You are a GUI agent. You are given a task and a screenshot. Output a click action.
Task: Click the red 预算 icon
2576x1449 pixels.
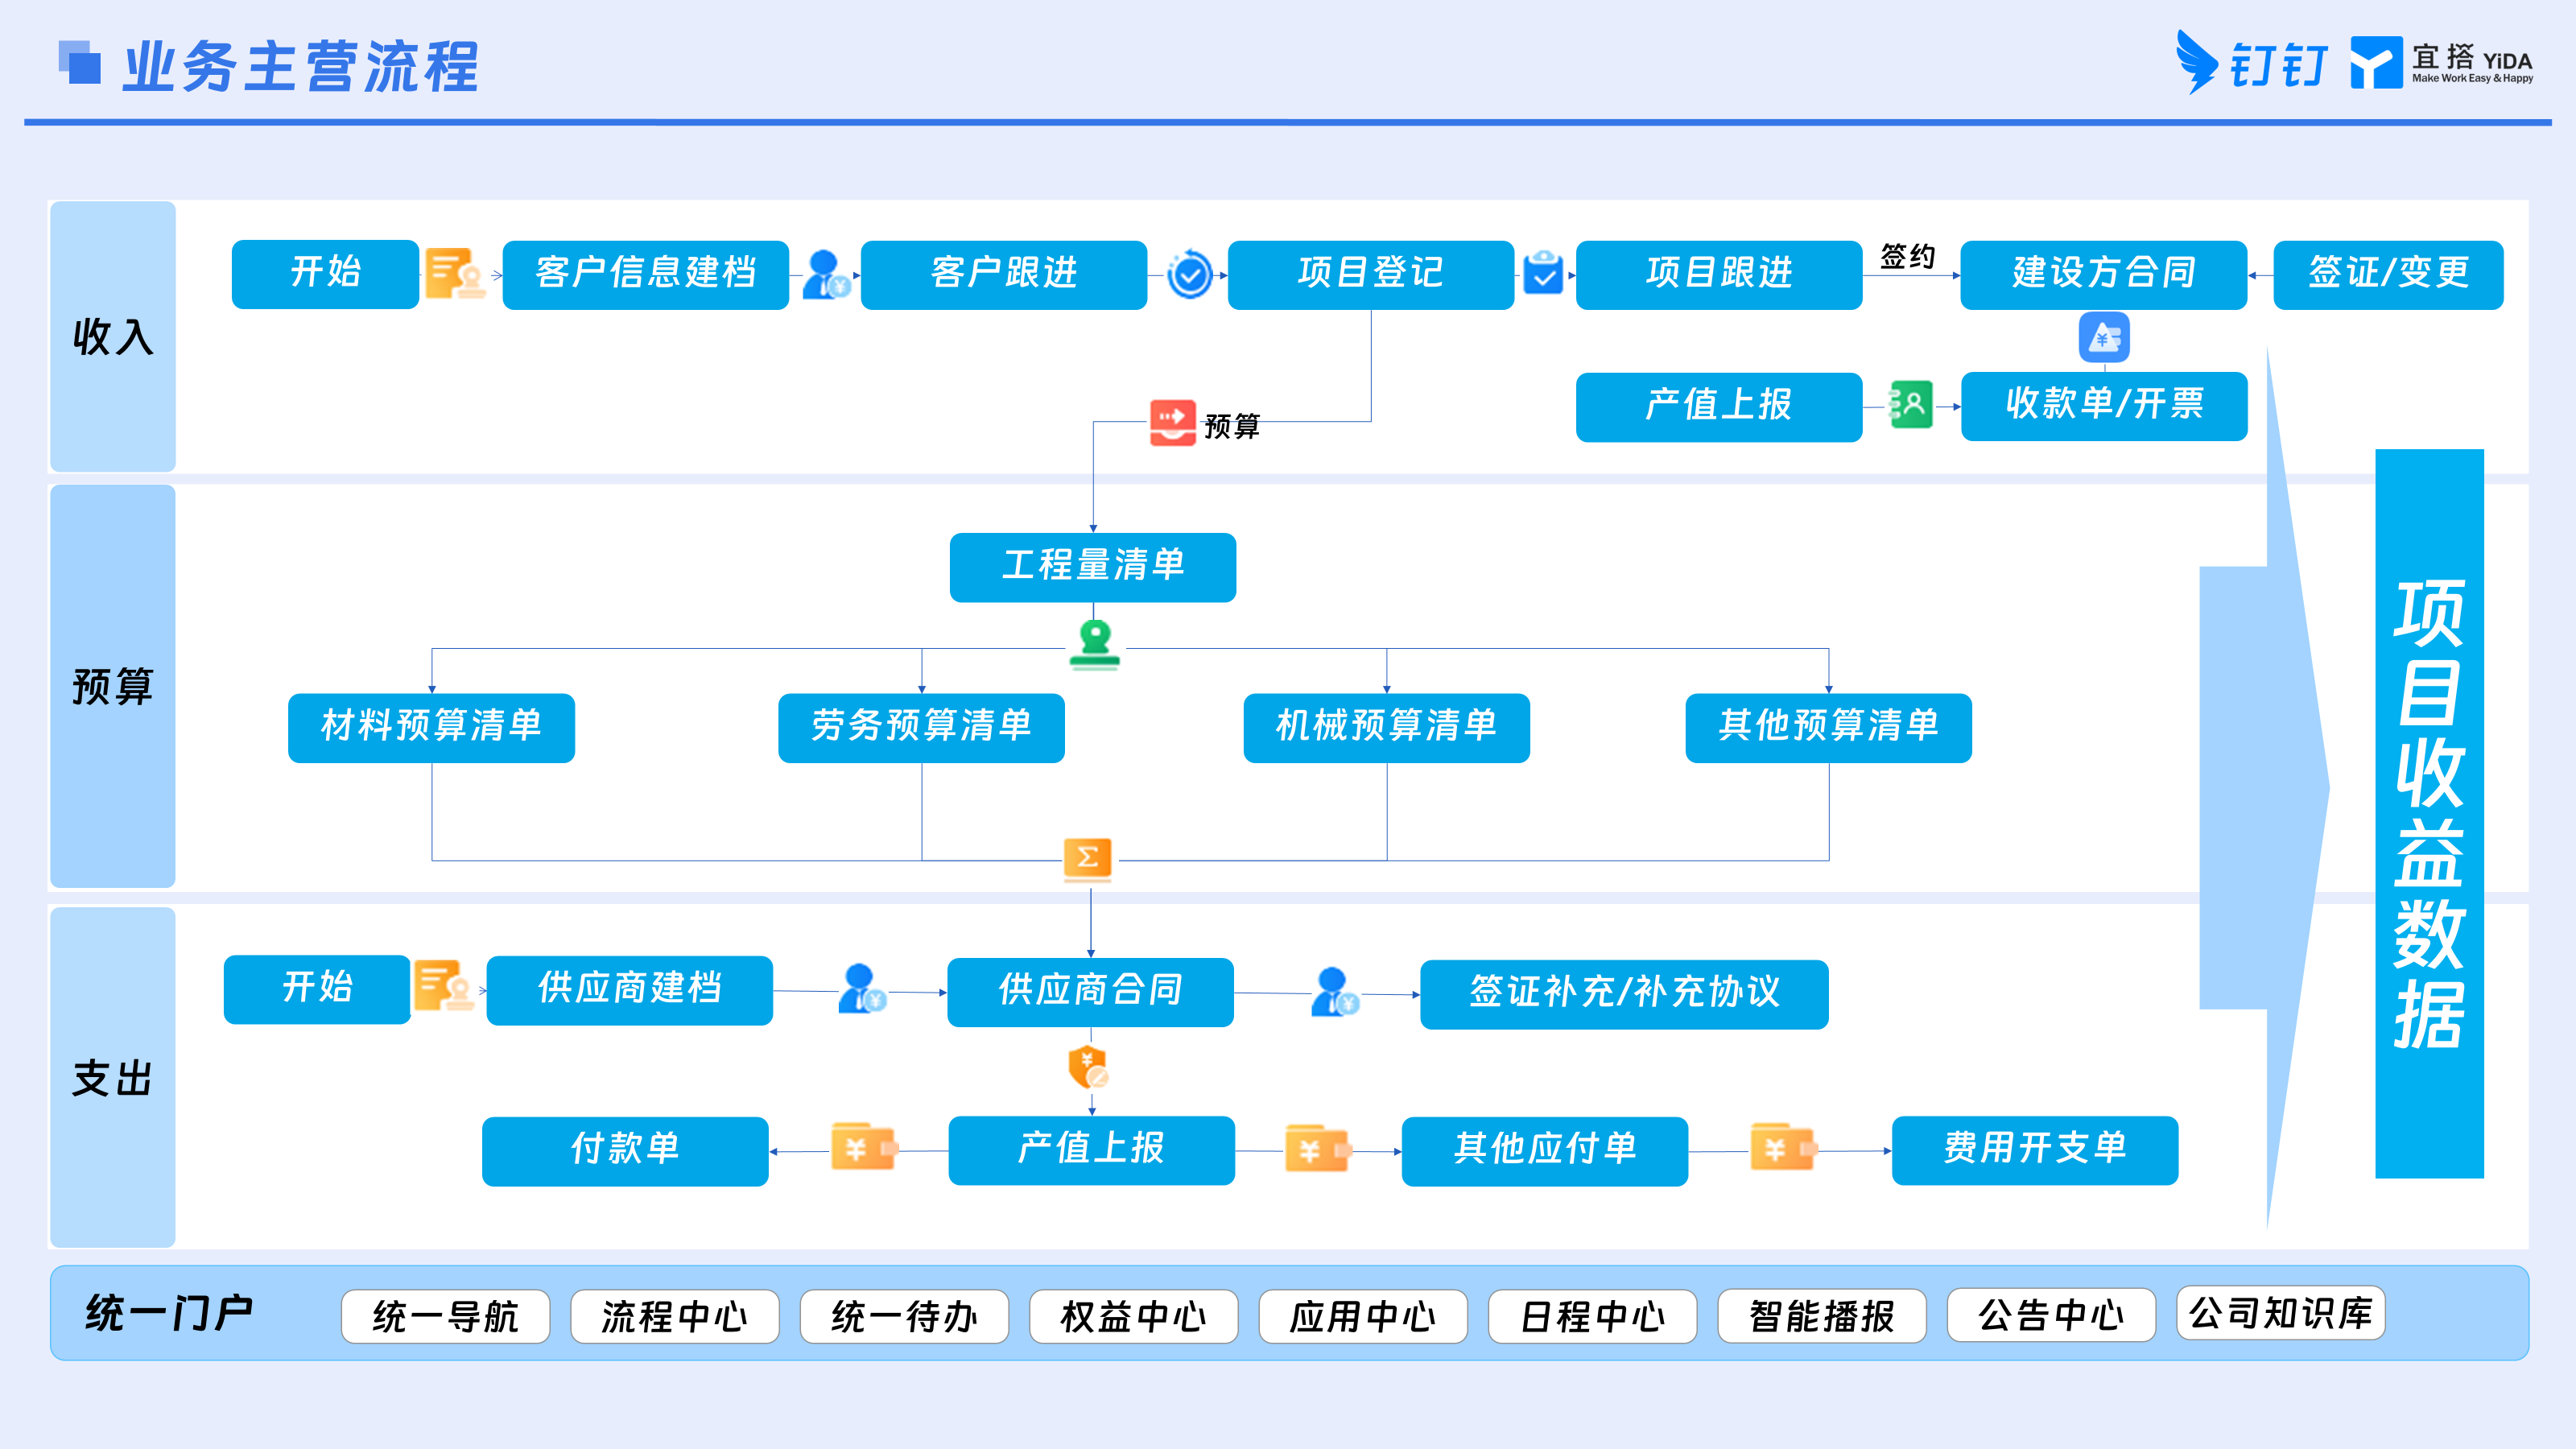point(1172,422)
